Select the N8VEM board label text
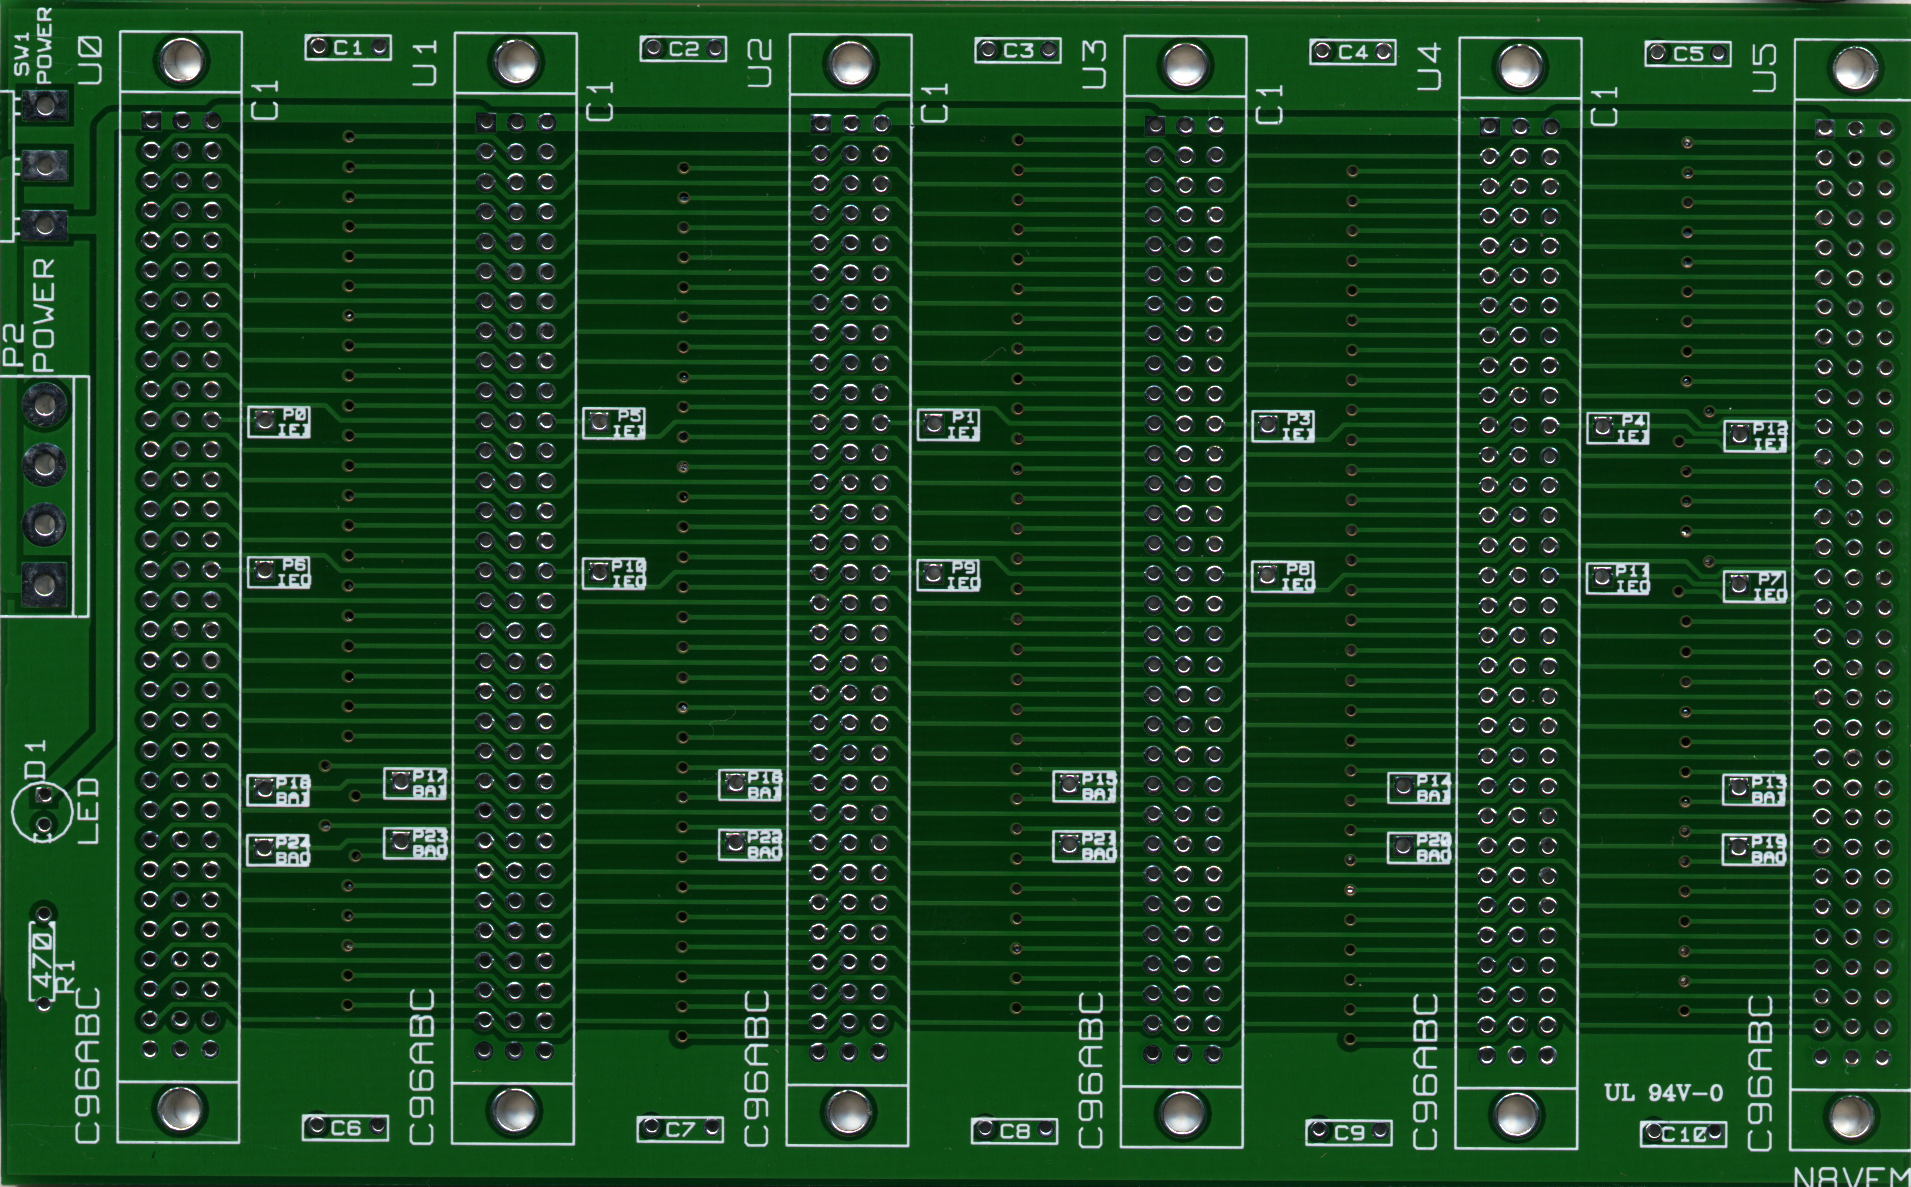 [x=1849, y=1176]
